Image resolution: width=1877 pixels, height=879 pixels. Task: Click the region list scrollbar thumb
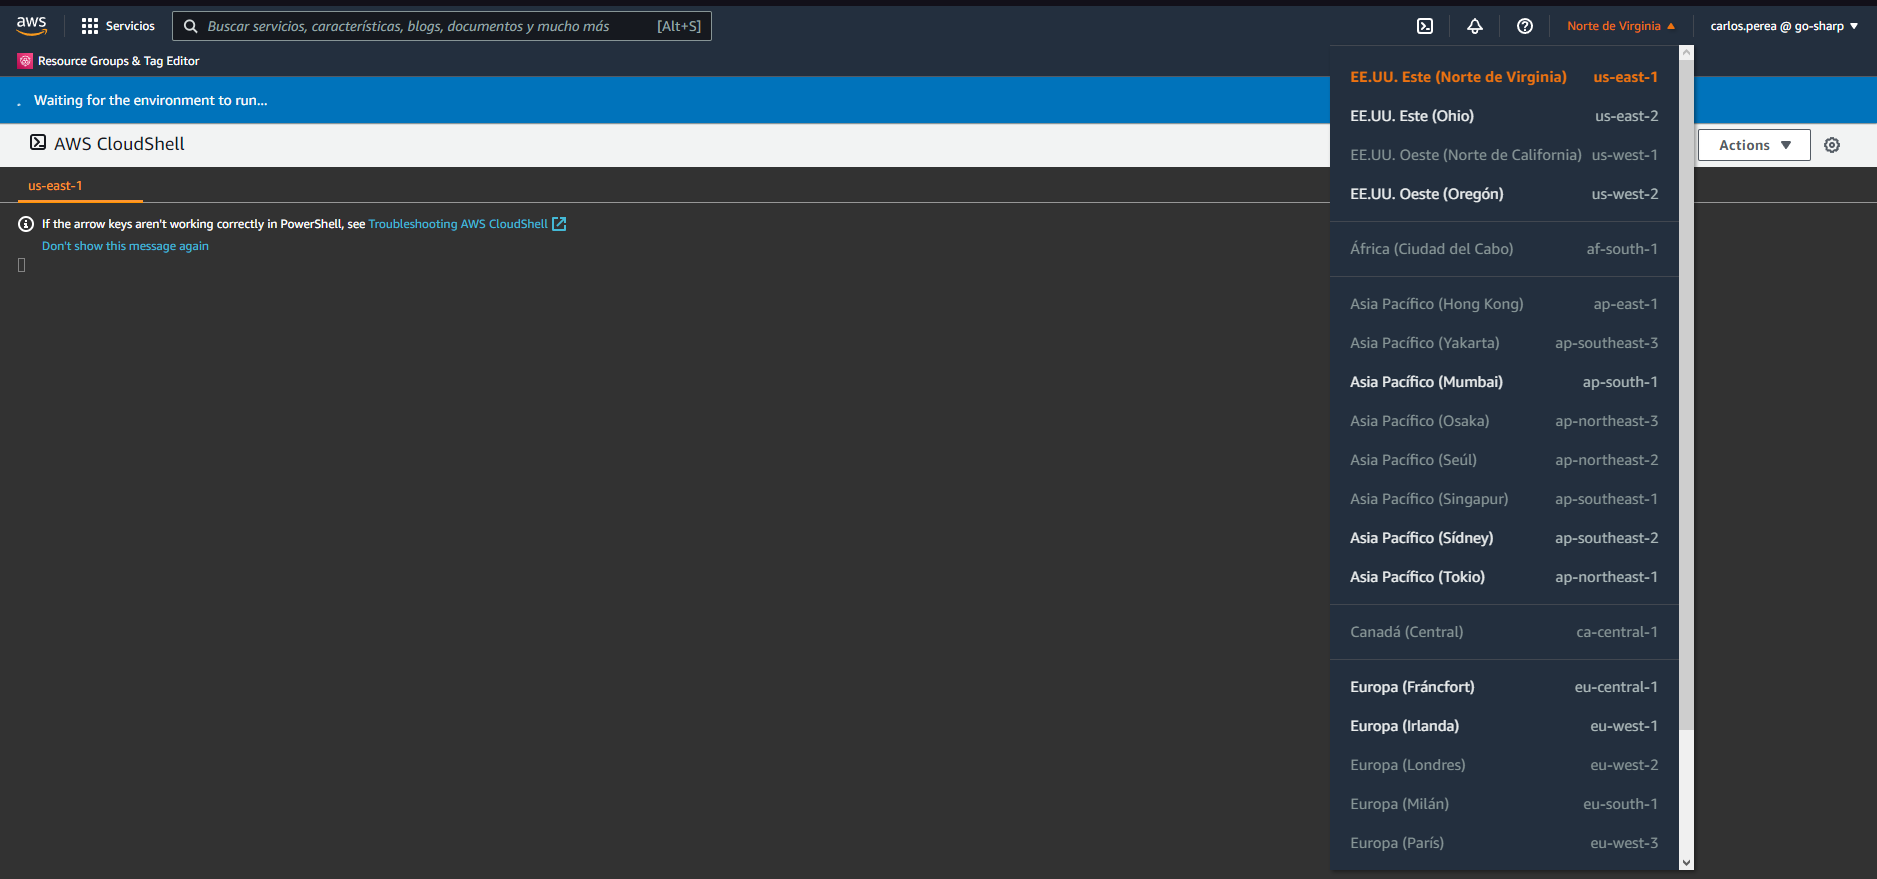[1686, 395]
